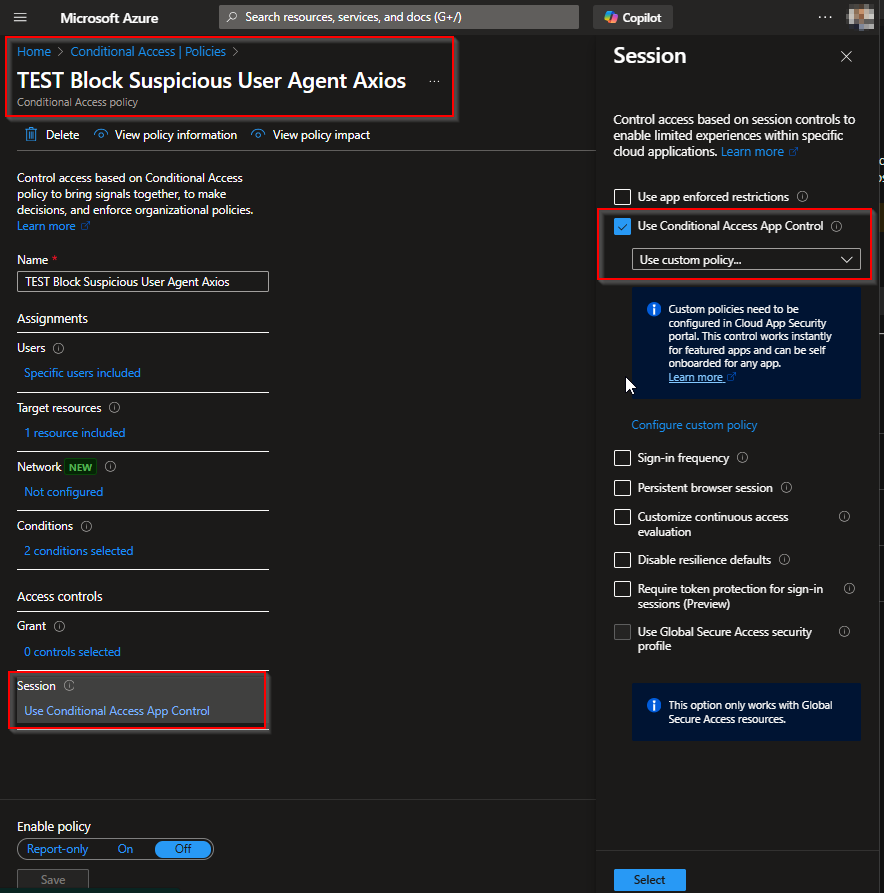Open the Use custom policy dropdown
The image size is (884, 893).
[746, 260]
